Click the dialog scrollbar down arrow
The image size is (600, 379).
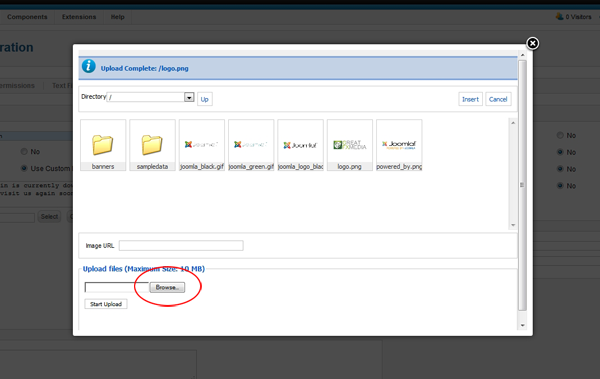coord(522,325)
